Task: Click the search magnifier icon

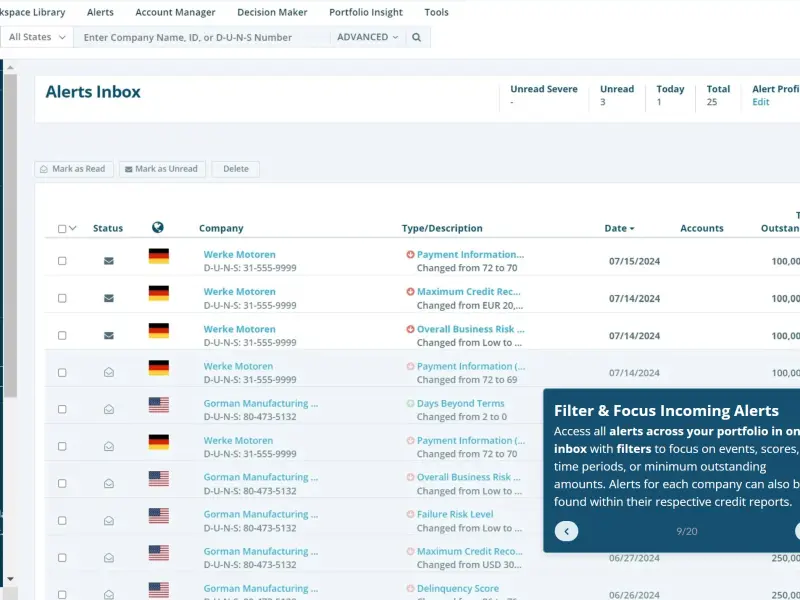Action: 416,37
